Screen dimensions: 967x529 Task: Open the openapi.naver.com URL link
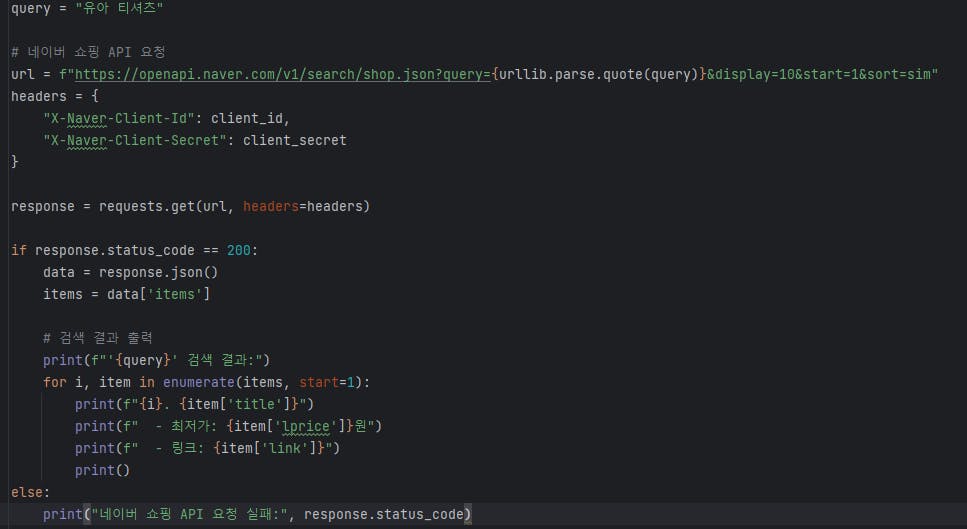[x=282, y=74]
